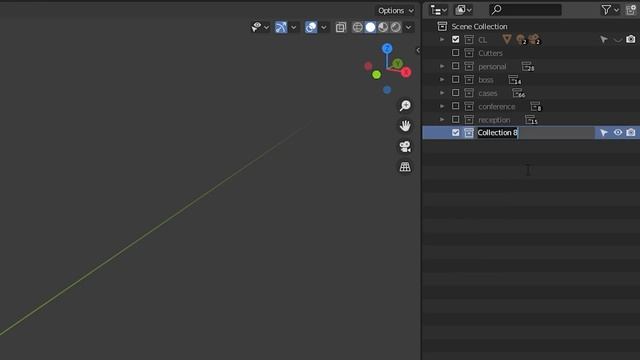Open object type visibility dropdown arrow
Viewport: 640px width, 360px height.
tap(267, 28)
